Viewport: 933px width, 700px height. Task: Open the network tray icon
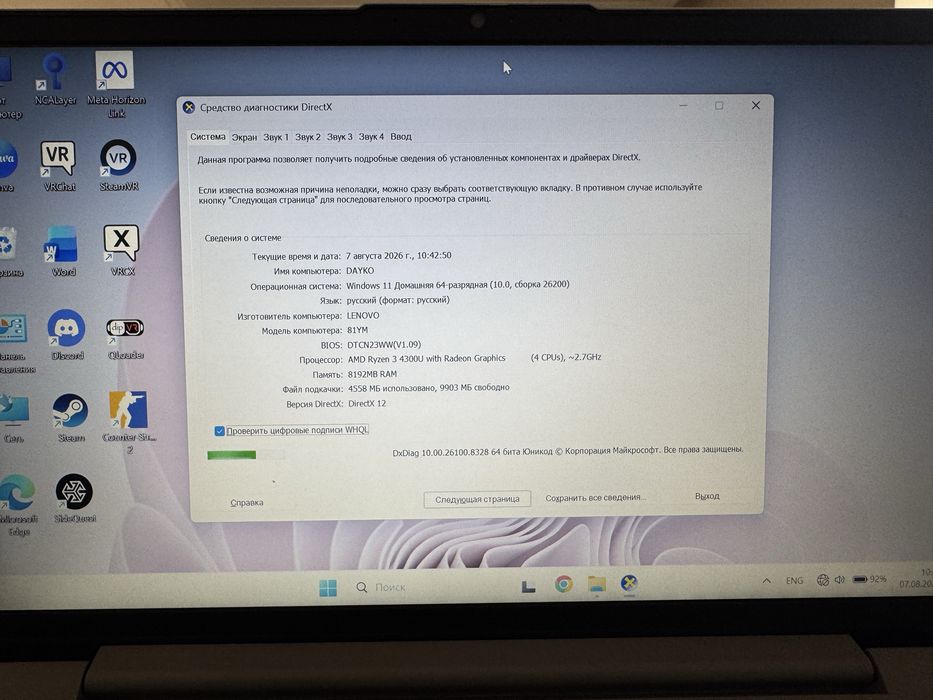coord(822,580)
